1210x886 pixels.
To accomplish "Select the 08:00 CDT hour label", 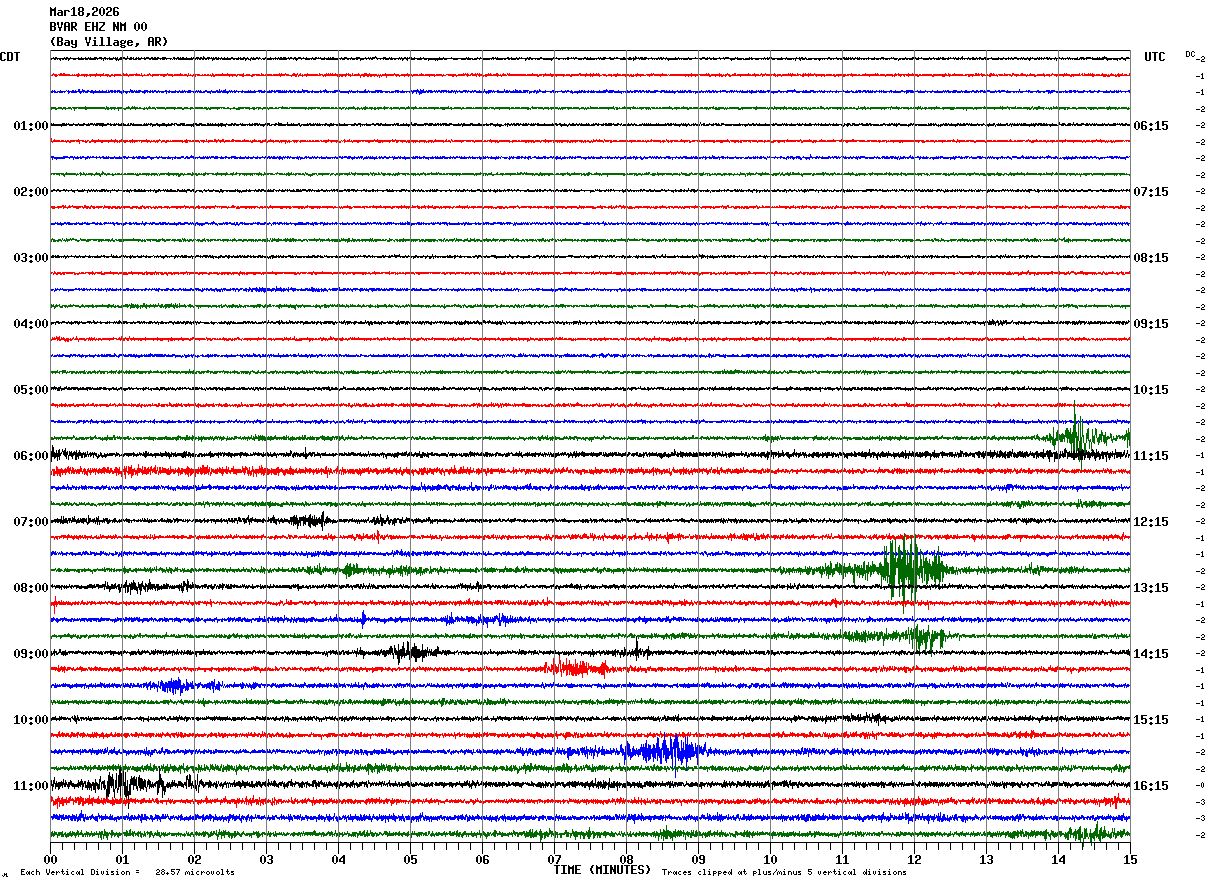I will click(31, 588).
